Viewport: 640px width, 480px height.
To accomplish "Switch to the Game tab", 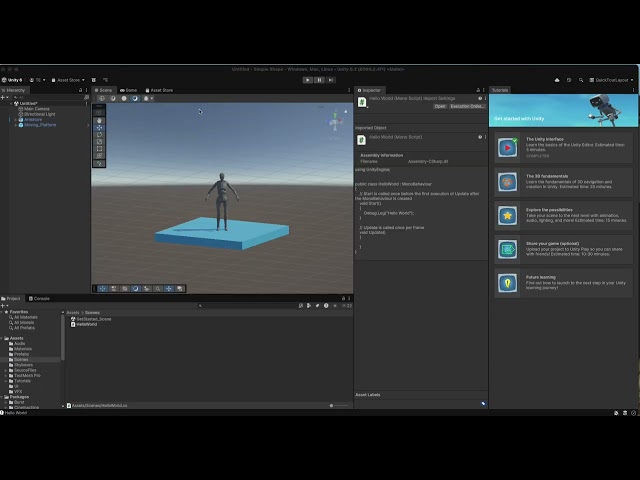I will [129, 90].
